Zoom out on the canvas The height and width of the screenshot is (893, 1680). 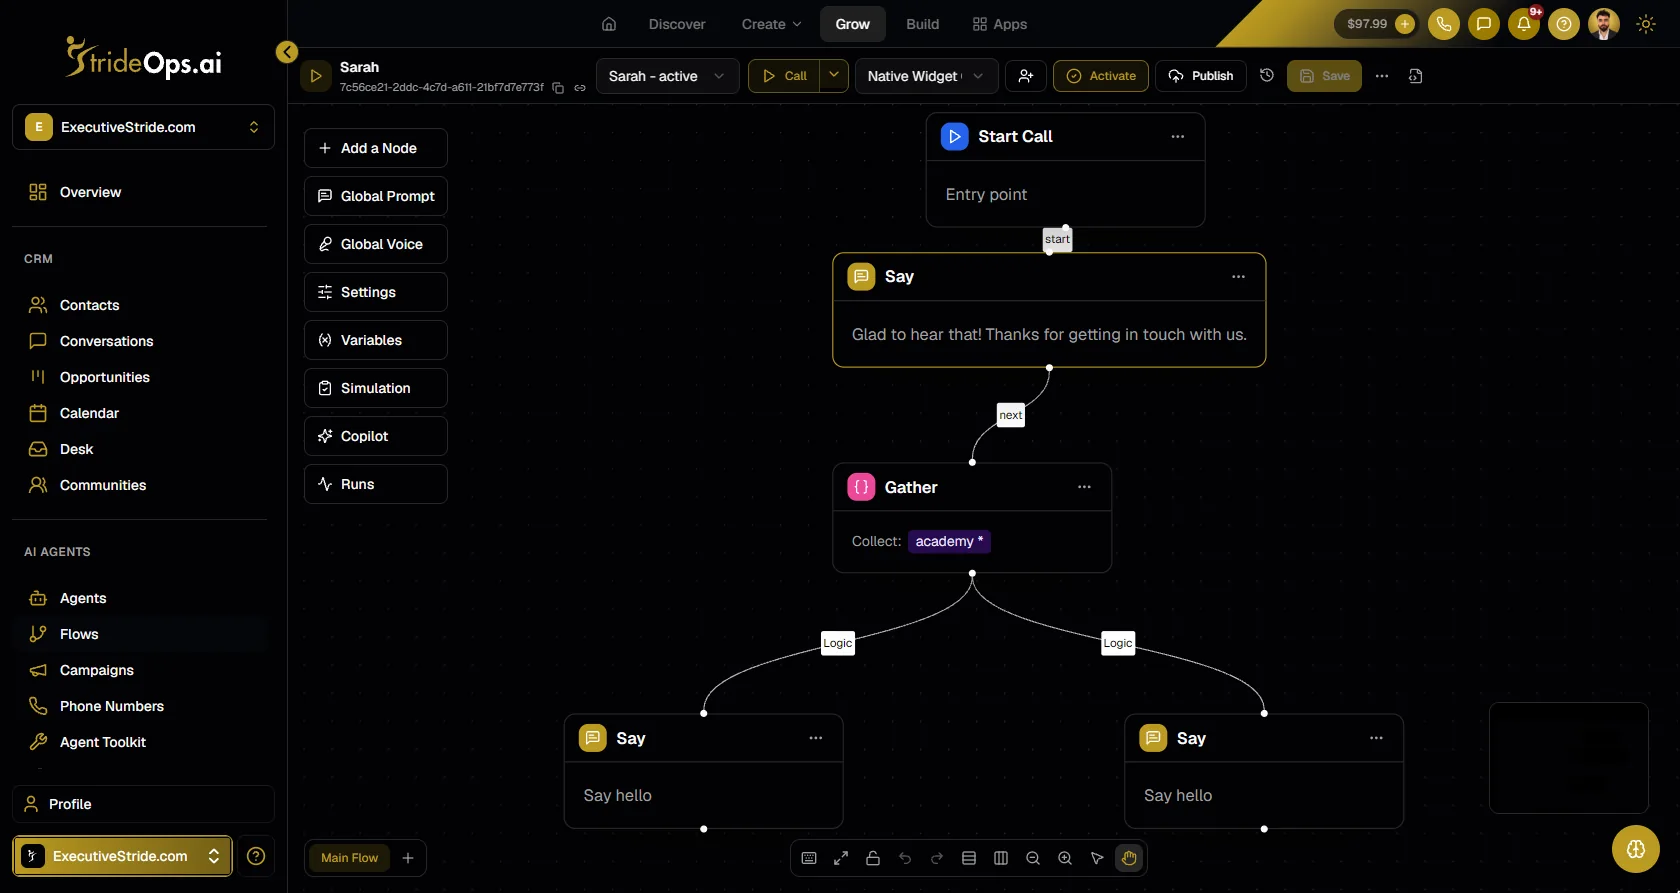click(x=1033, y=858)
